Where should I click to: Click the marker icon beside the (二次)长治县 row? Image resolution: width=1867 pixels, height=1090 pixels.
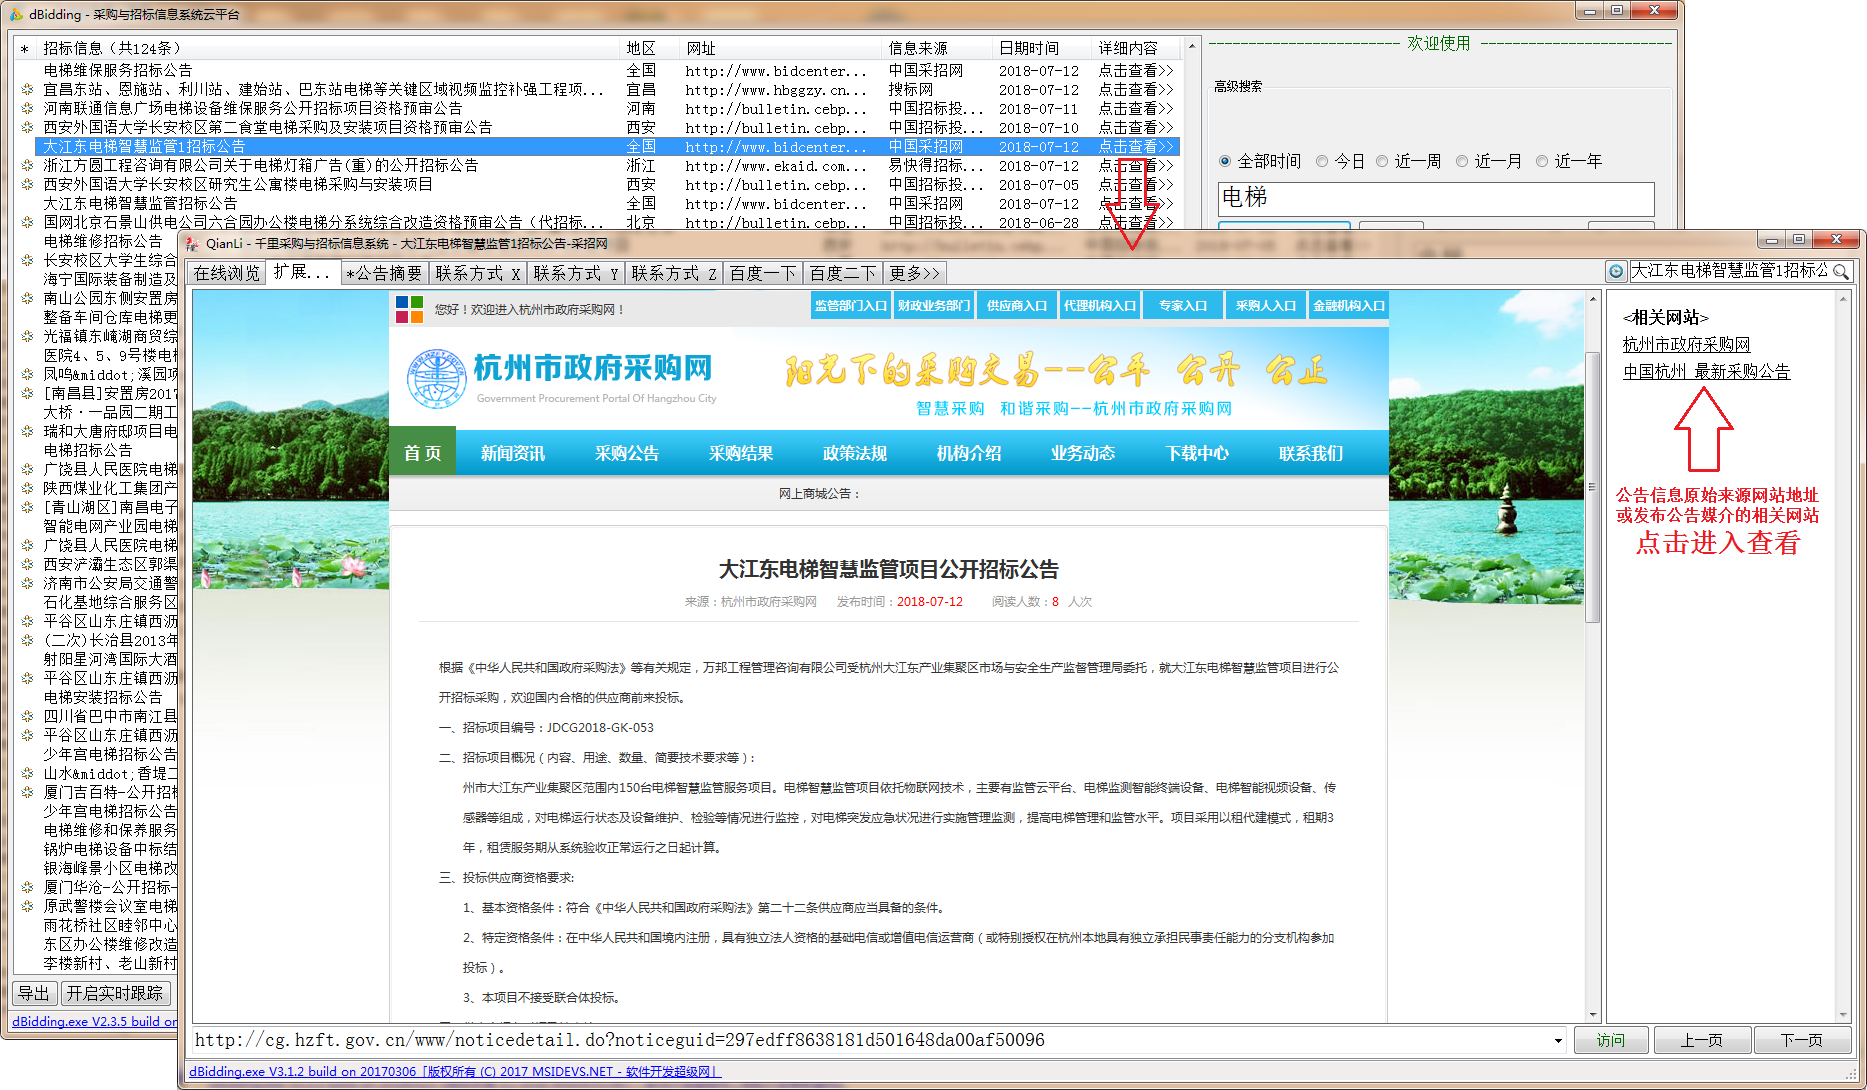(x=27, y=641)
